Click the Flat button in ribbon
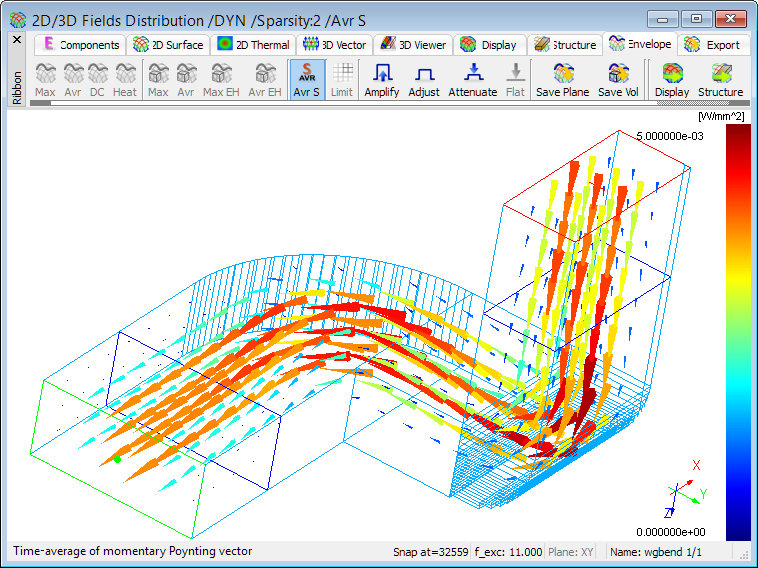The image size is (758, 568). pyautogui.click(x=515, y=80)
